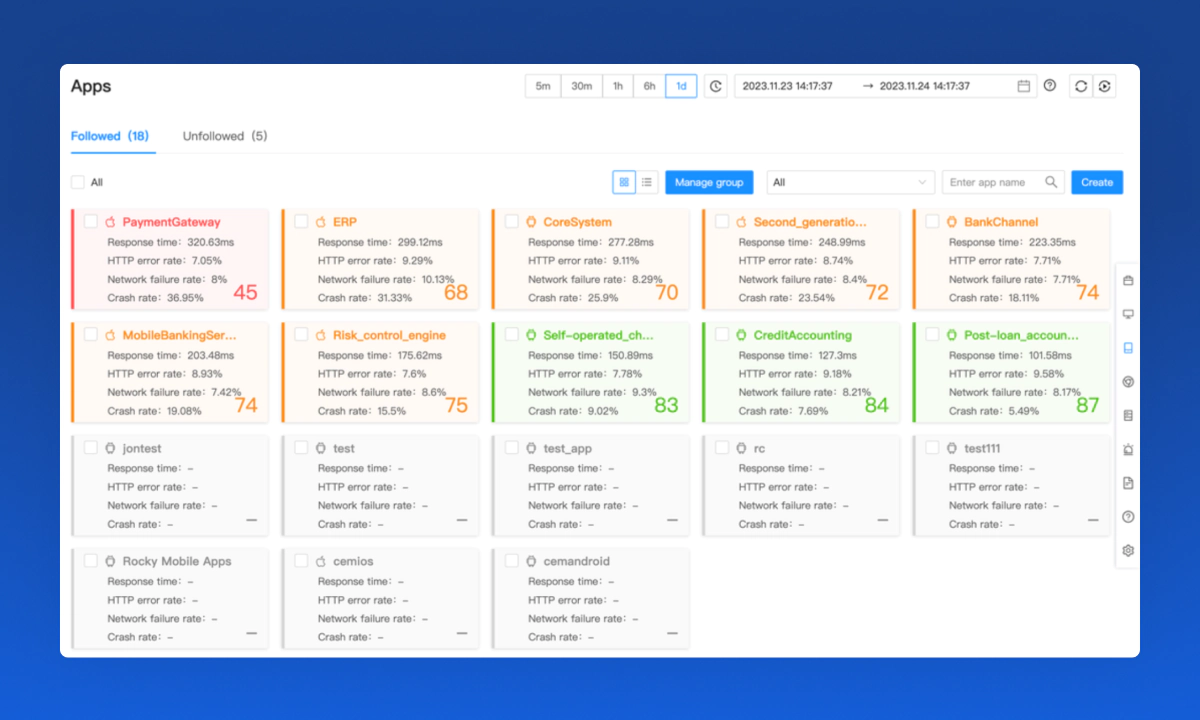The height and width of the screenshot is (720, 1200).
Task: Open the help icon in right sidebar
Action: click(x=1128, y=517)
